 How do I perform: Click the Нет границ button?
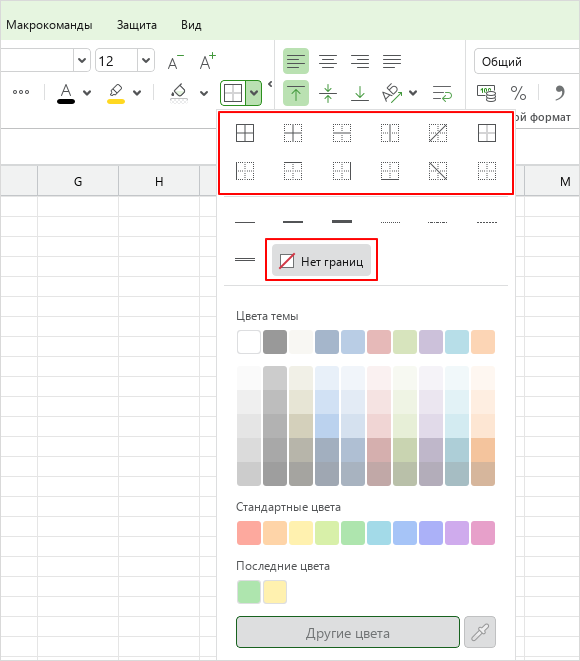[x=321, y=260]
